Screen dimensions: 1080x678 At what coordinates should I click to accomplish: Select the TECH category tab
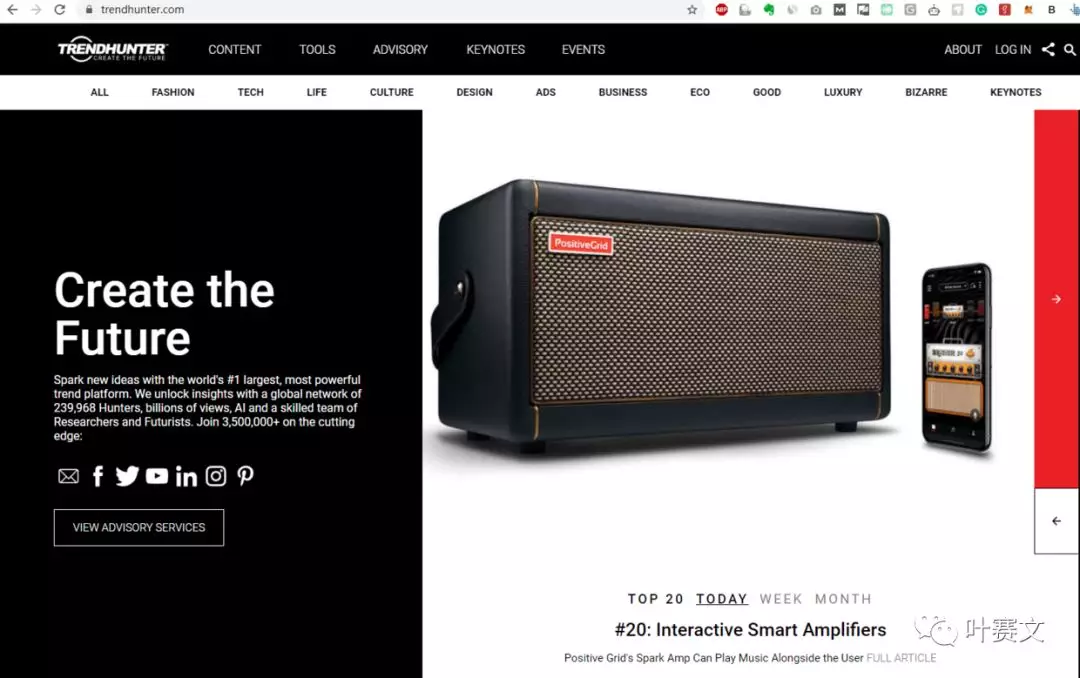(251, 92)
